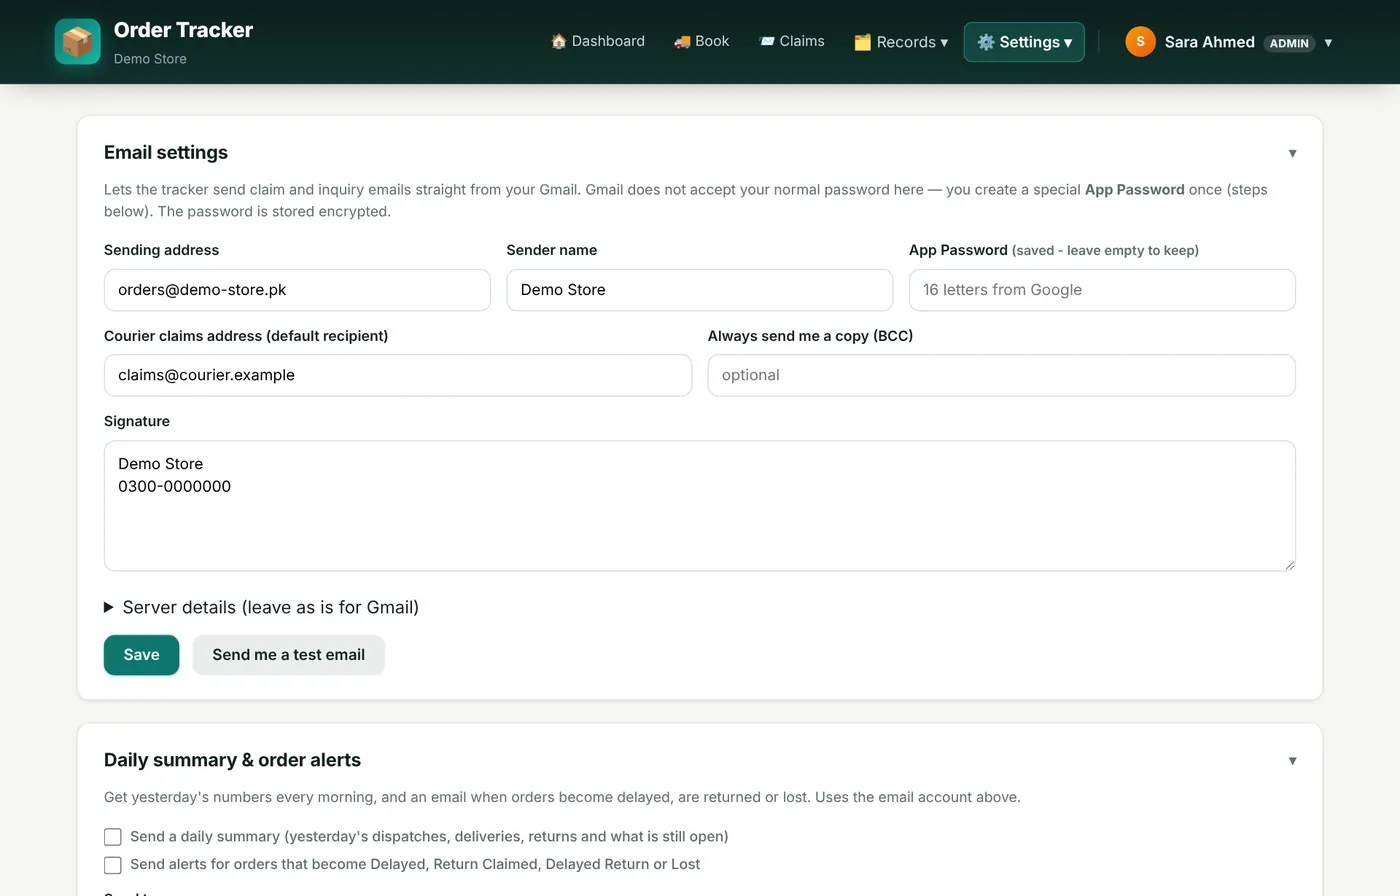
Task: Click the 'Email settings' heading
Action: tap(166, 152)
